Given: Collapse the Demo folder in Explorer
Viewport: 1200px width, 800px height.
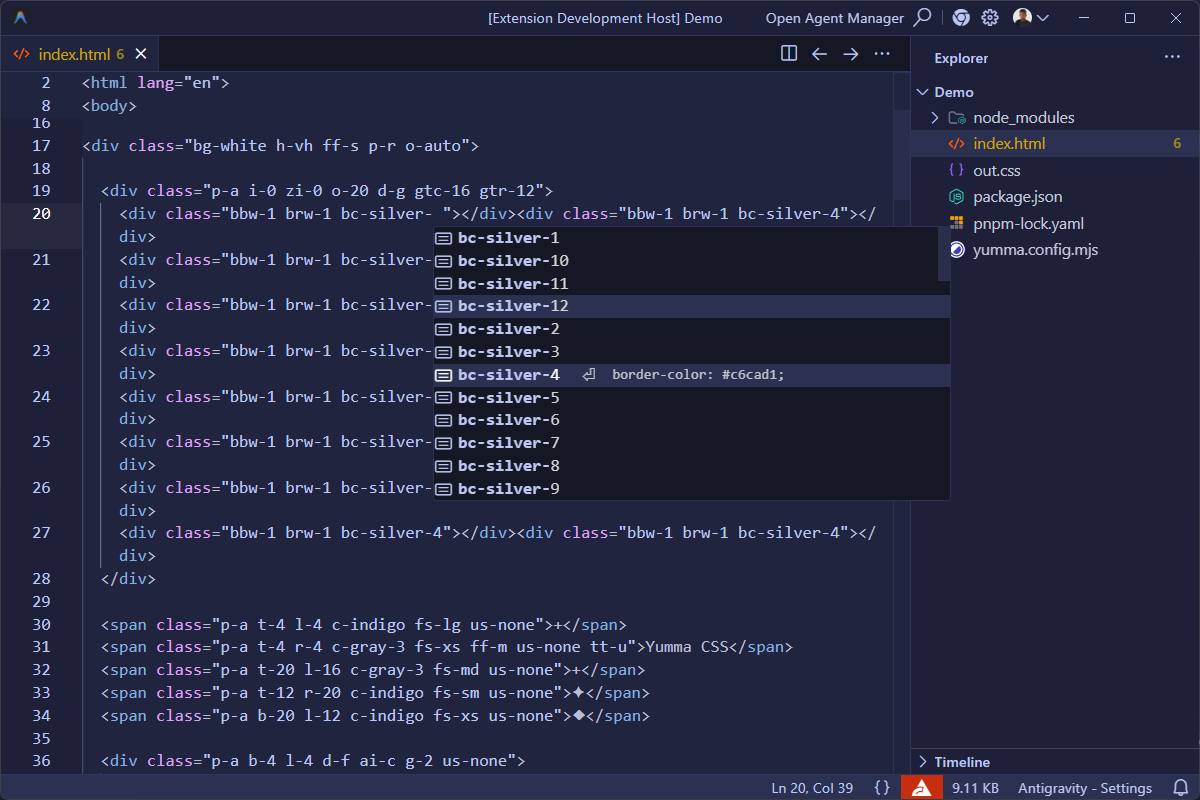Looking at the screenshot, I should point(923,91).
